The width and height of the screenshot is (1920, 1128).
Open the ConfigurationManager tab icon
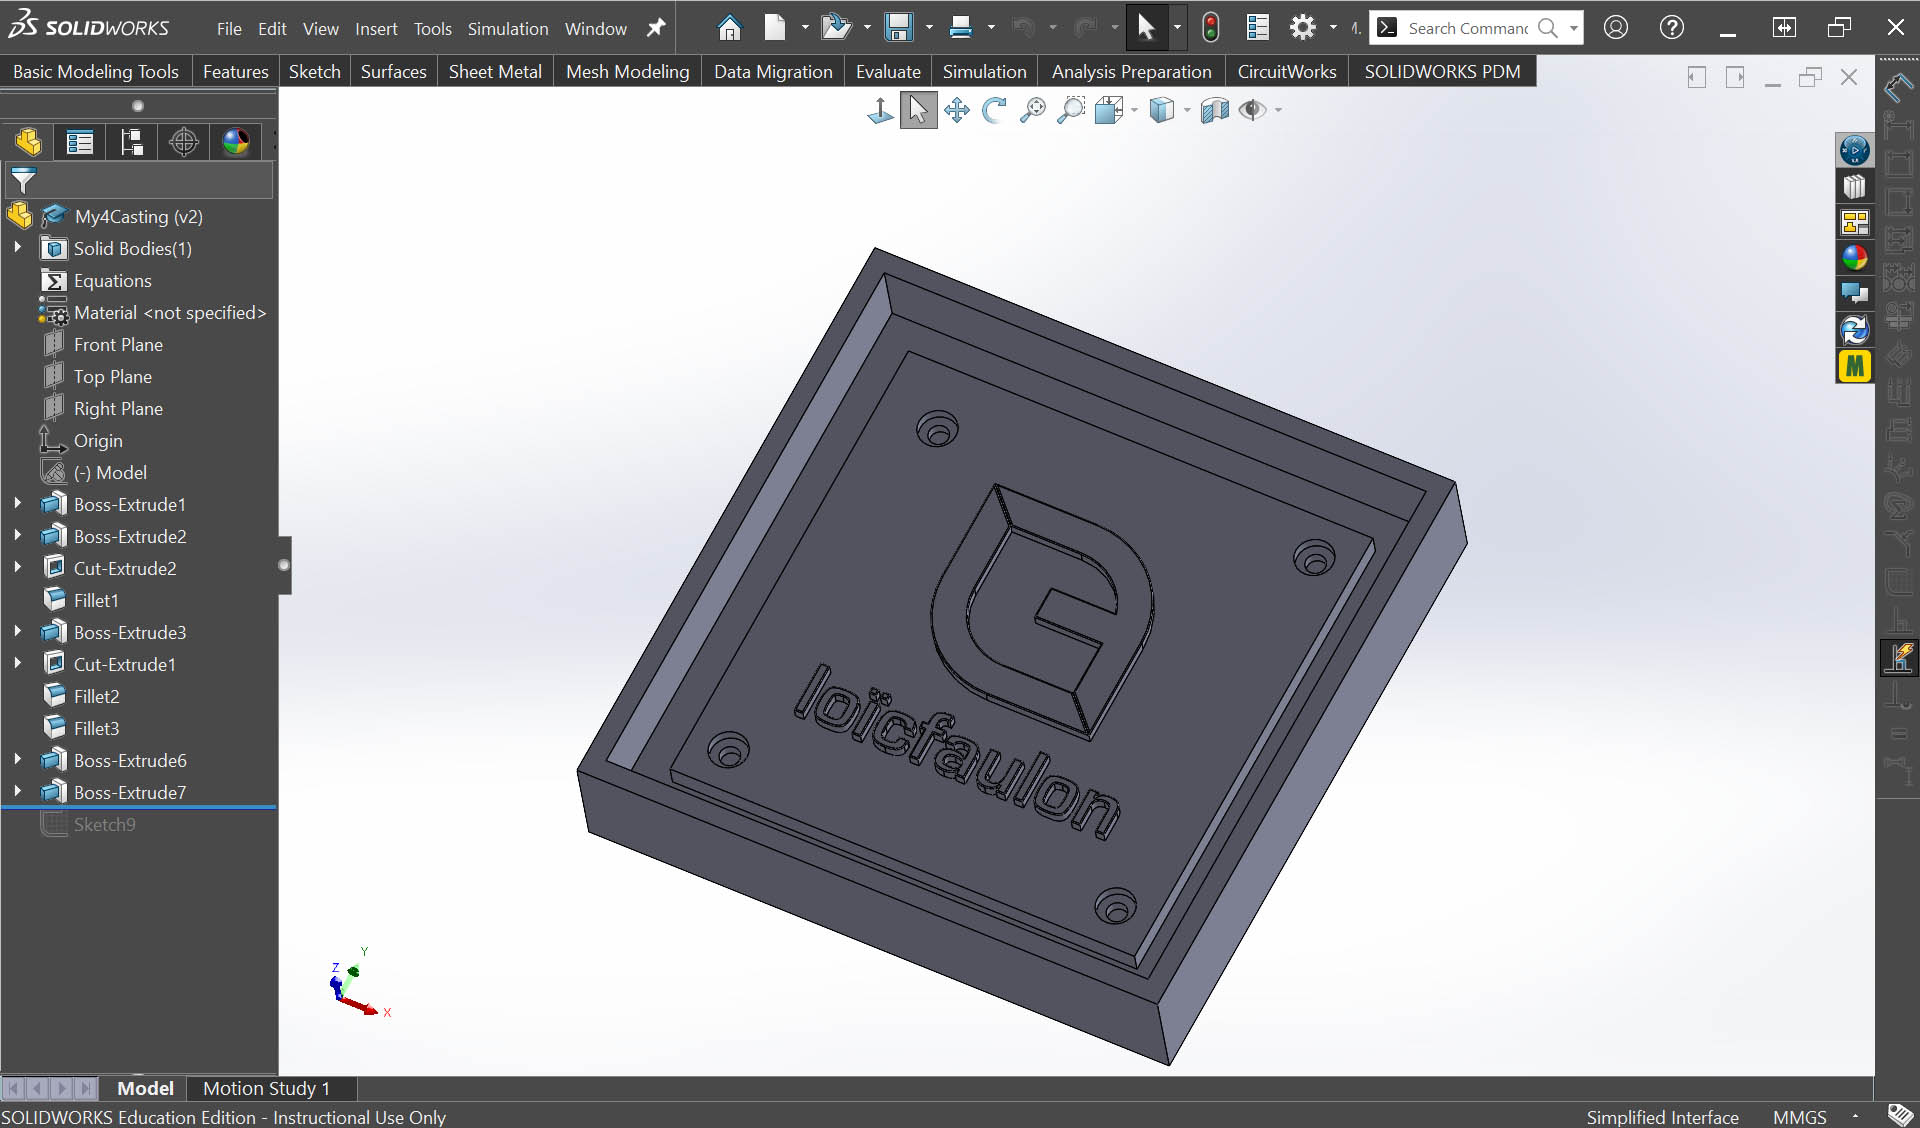click(131, 142)
